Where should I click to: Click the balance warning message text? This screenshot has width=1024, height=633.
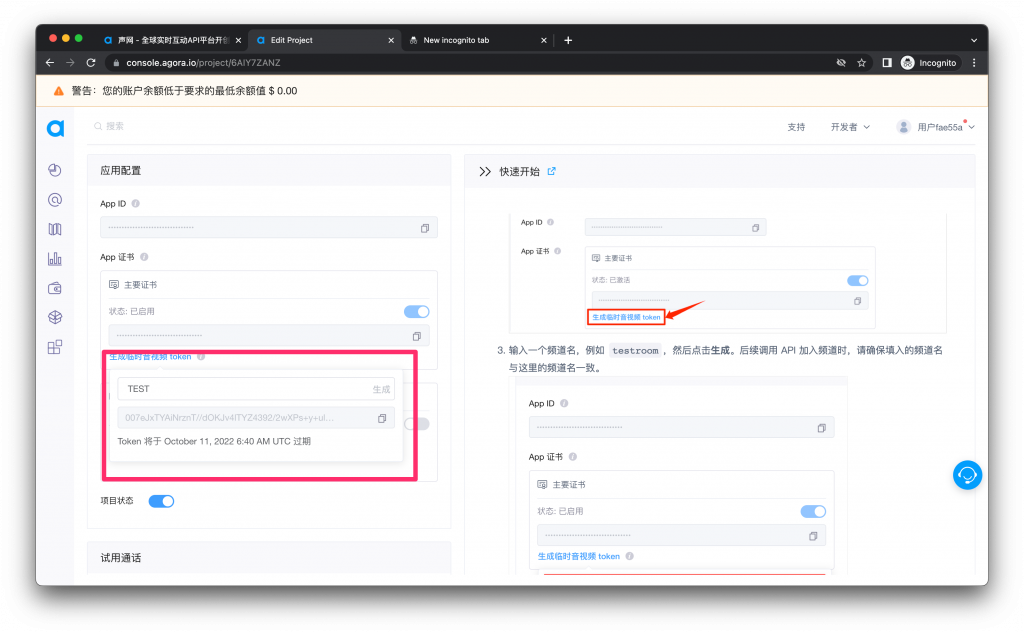pos(184,91)
